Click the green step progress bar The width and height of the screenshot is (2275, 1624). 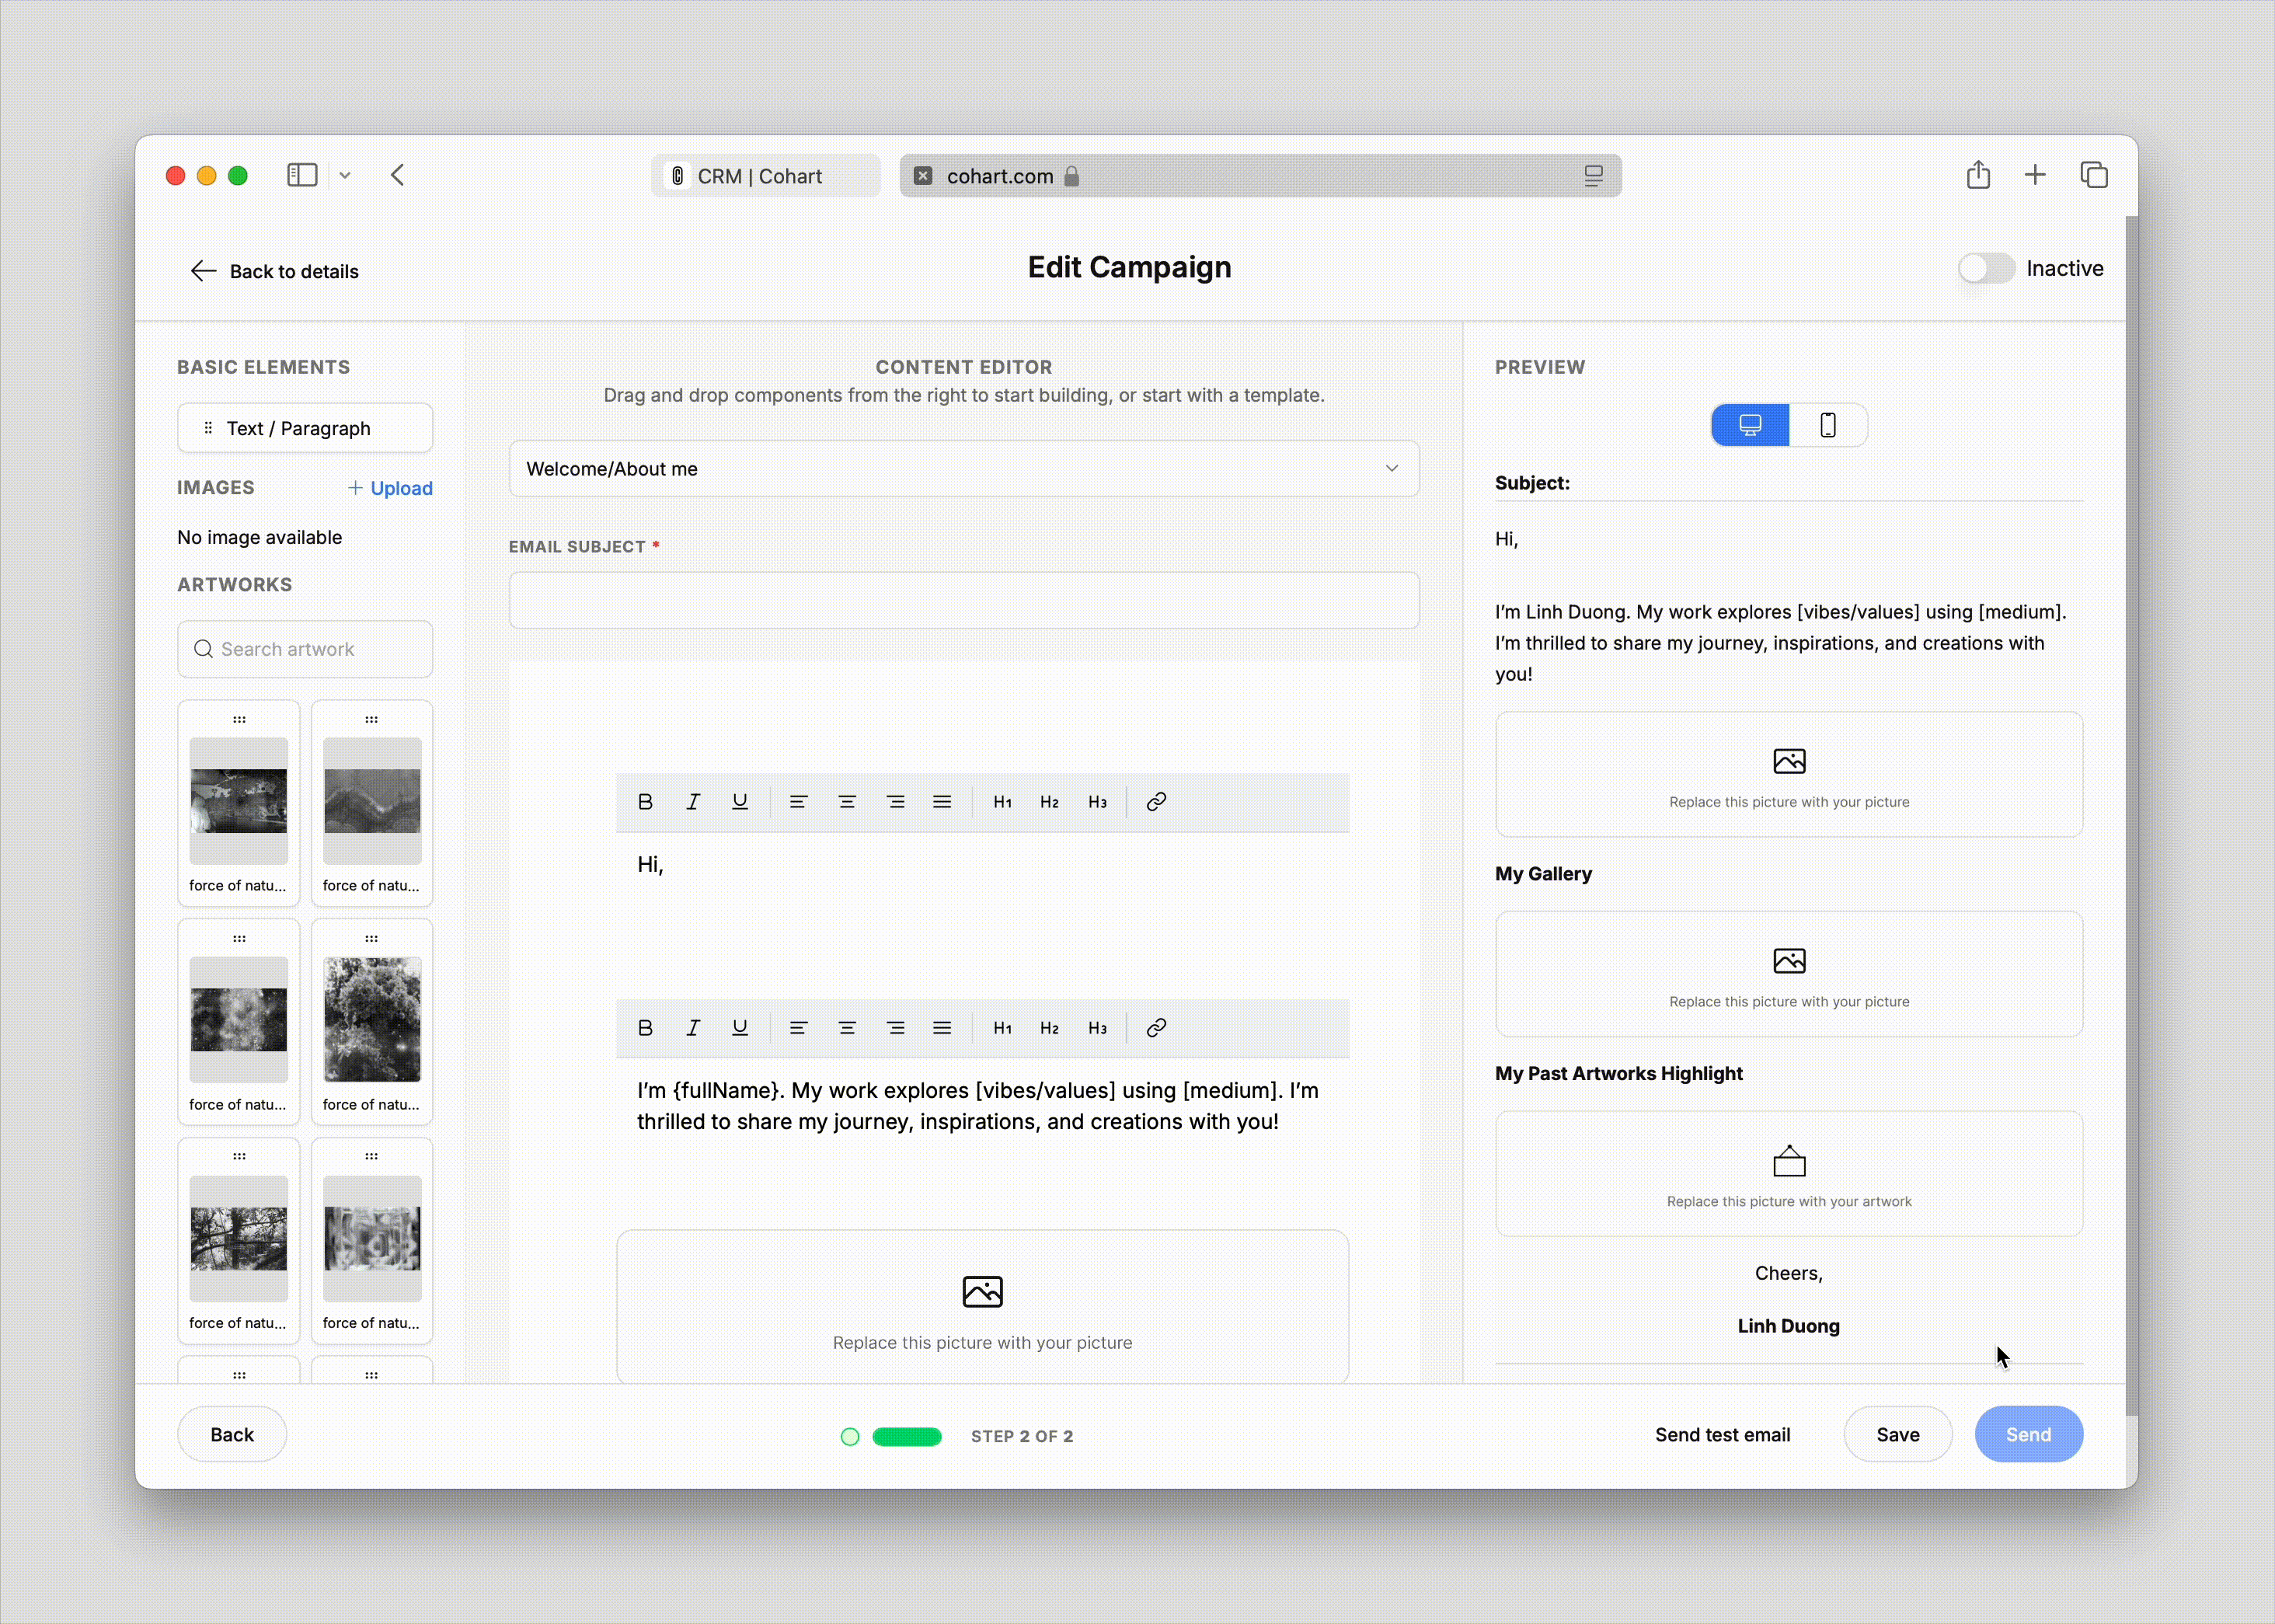click(907, 1437)
